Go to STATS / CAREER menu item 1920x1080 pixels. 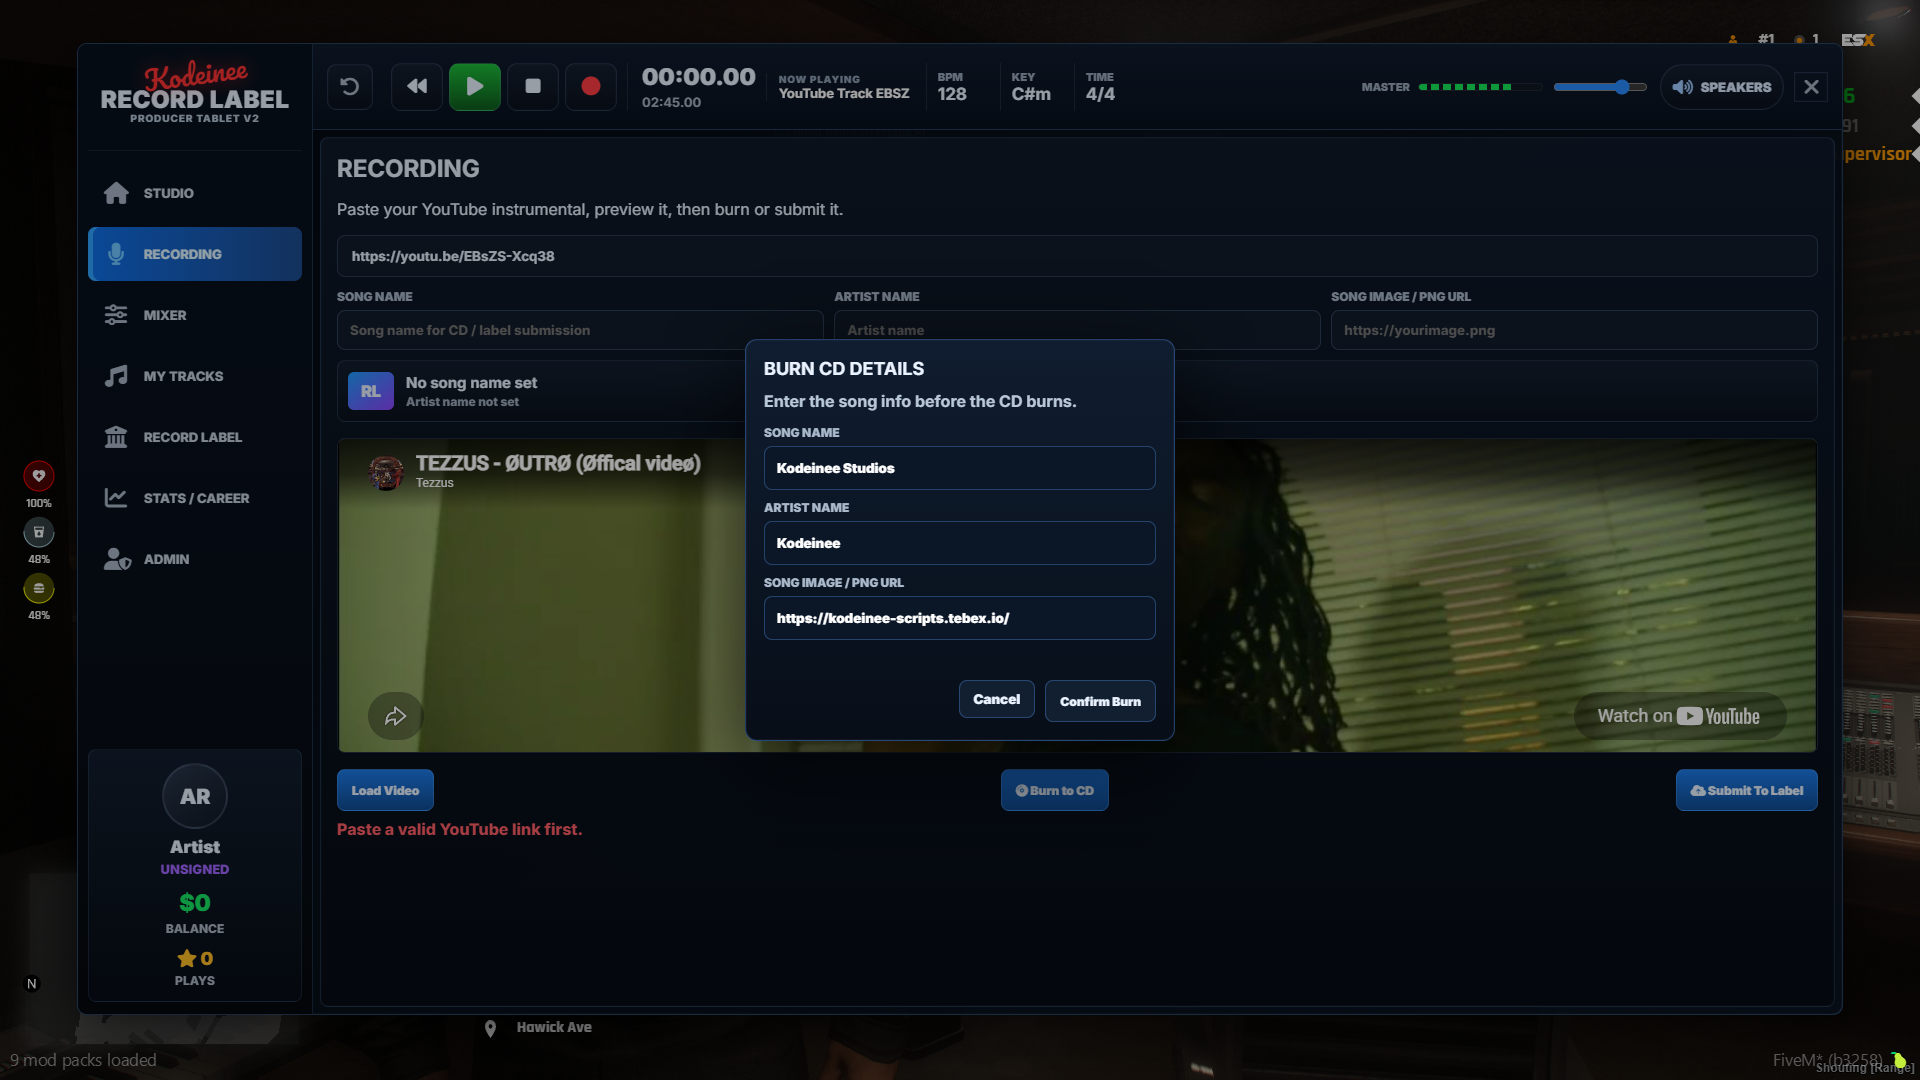click(x=195, y=498)
